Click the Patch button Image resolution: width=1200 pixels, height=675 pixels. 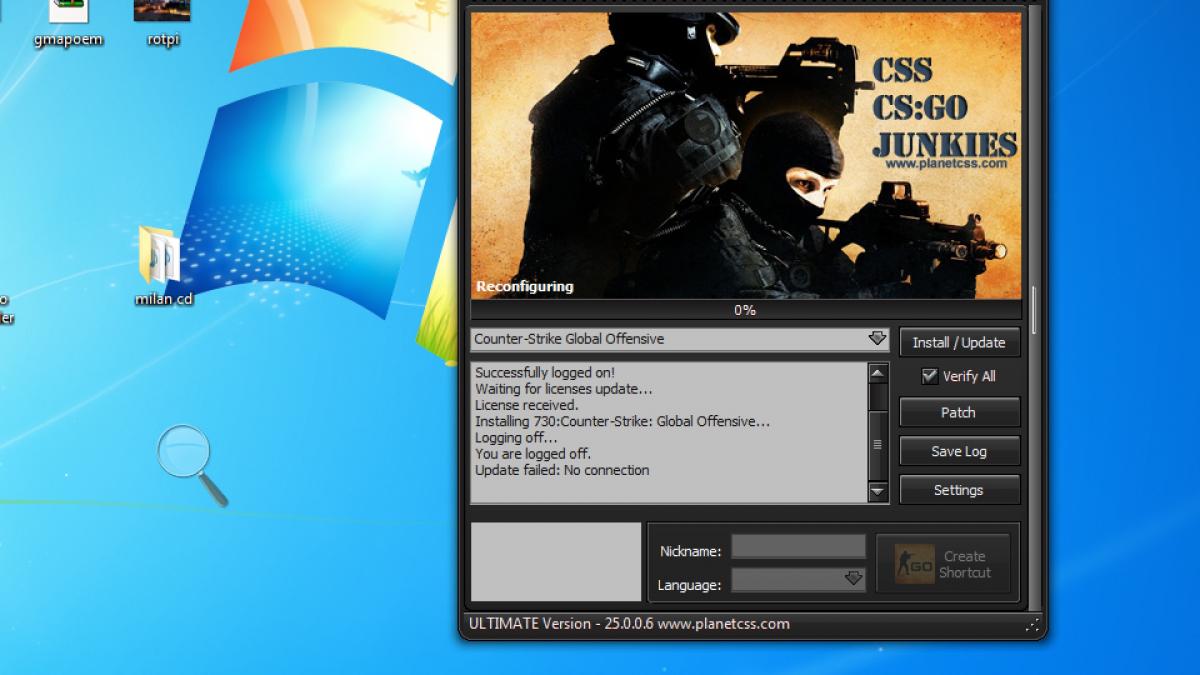point(959,412)
